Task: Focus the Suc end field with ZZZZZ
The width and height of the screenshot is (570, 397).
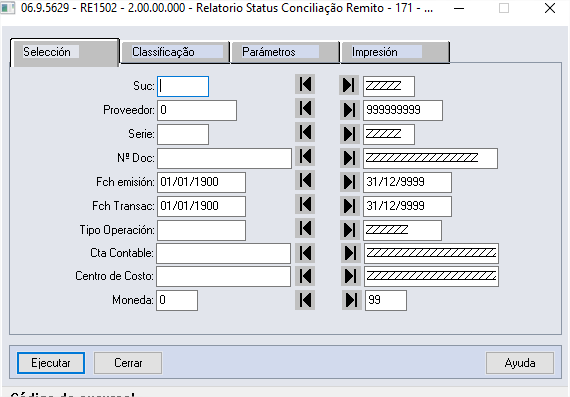Action: click(389, 87)
